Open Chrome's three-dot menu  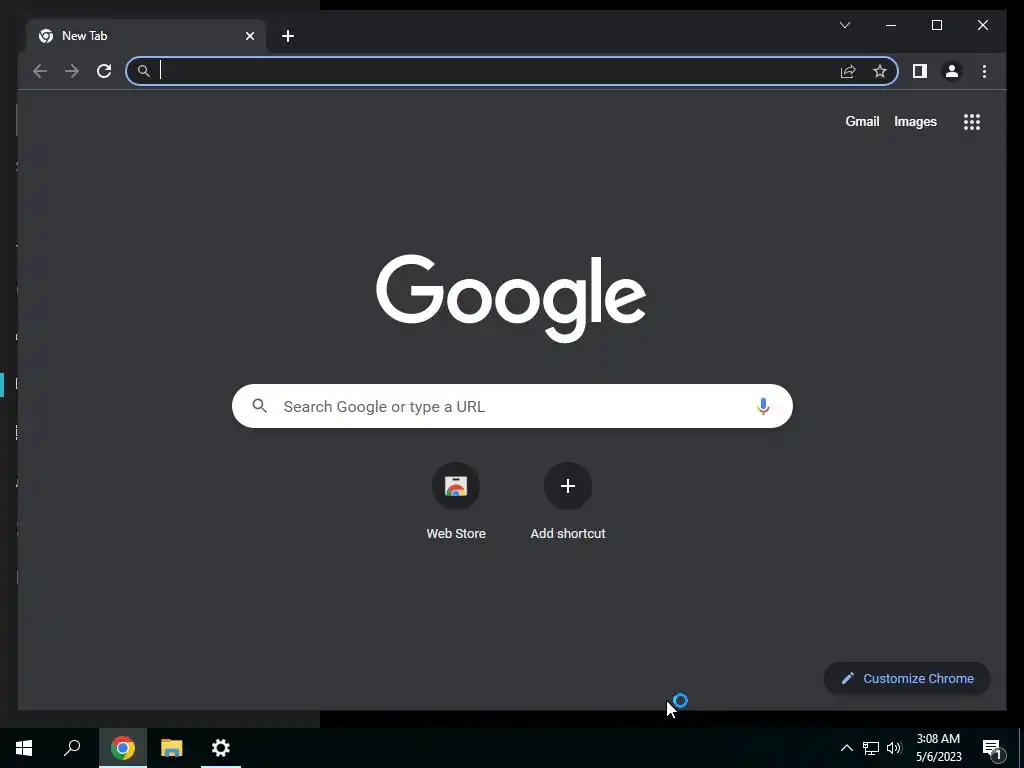tap(984, 71)
